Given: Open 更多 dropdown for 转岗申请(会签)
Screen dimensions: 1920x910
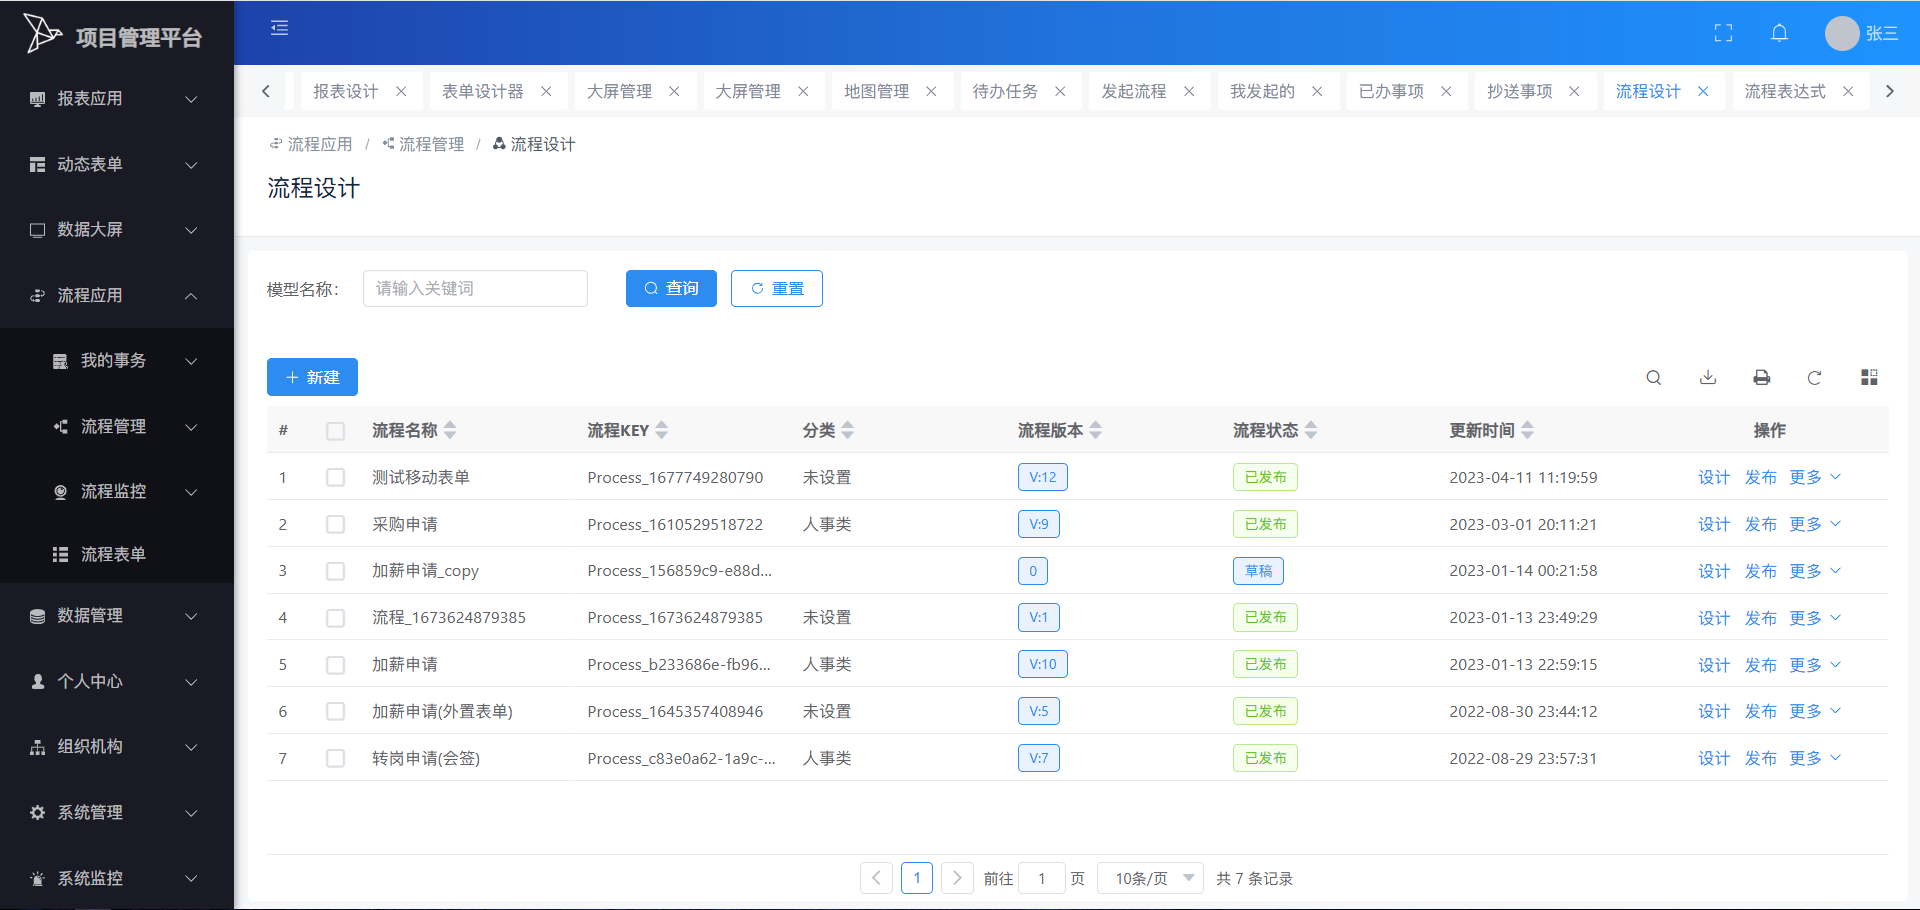Looking at the screenshot, I should click(1815, 758).
